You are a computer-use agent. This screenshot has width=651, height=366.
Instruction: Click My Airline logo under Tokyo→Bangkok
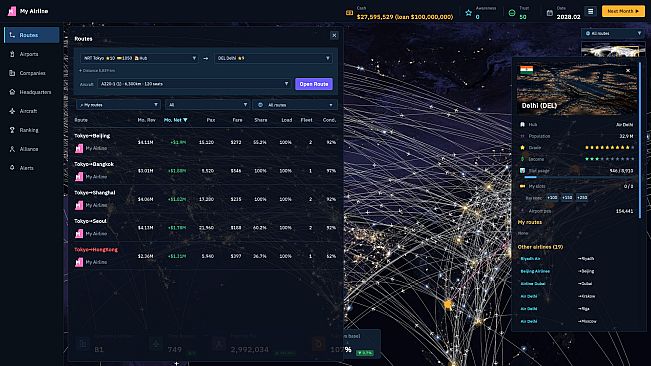coord(79,177)
